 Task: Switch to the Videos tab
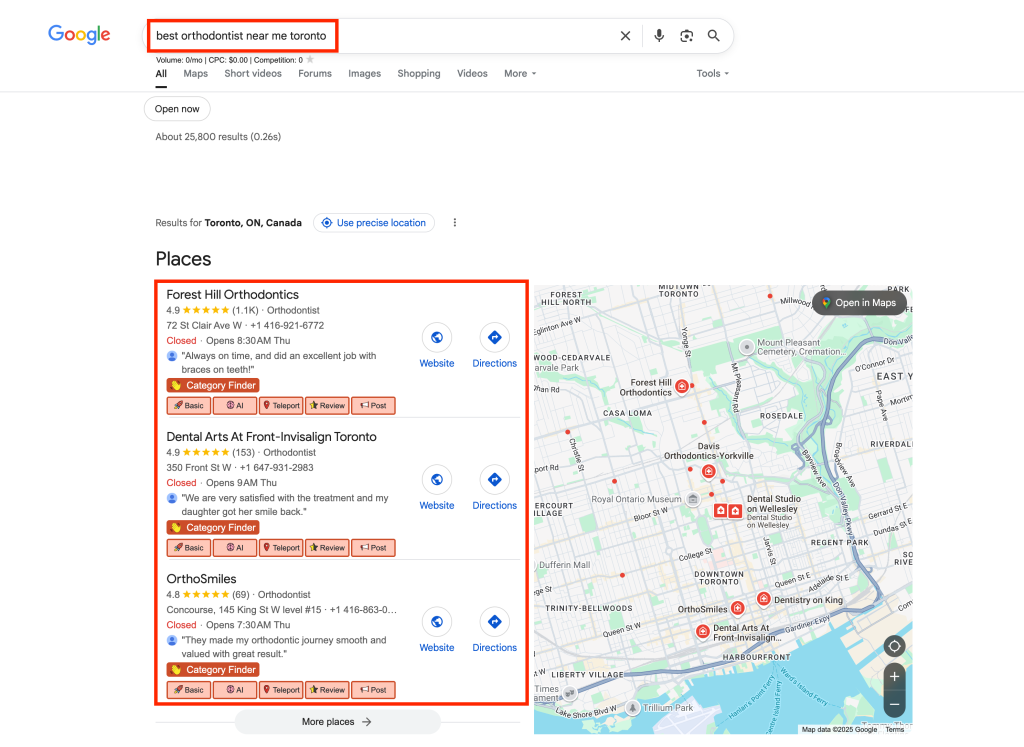472,74
